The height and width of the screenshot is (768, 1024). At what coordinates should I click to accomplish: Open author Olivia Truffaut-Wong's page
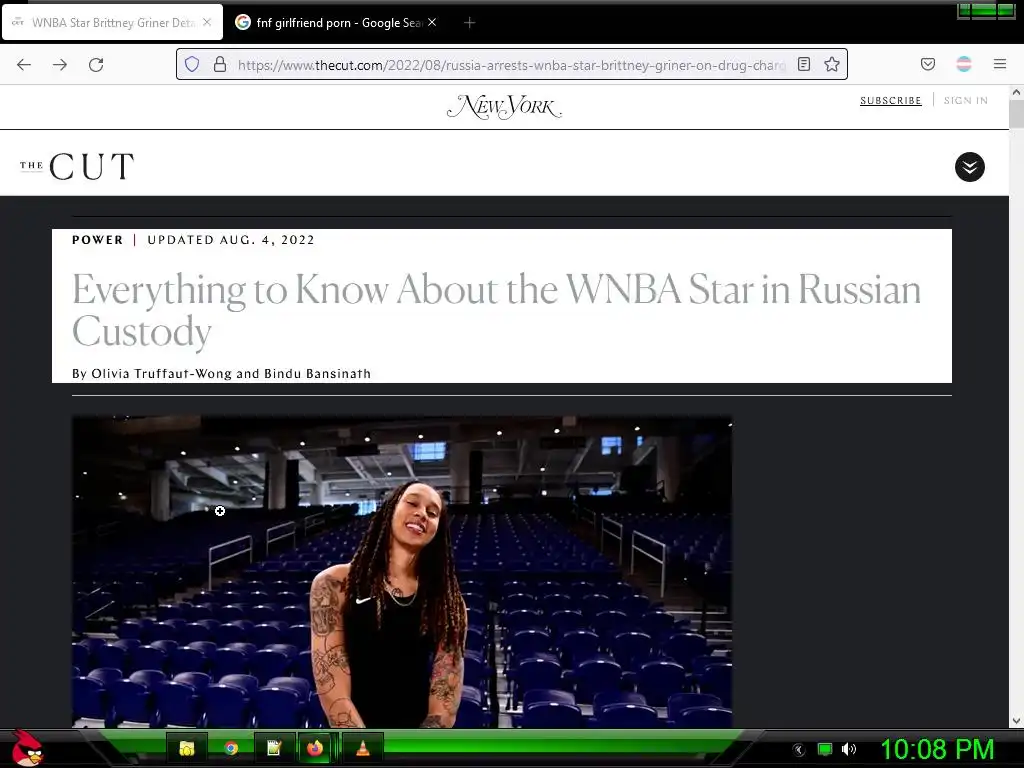161,374
